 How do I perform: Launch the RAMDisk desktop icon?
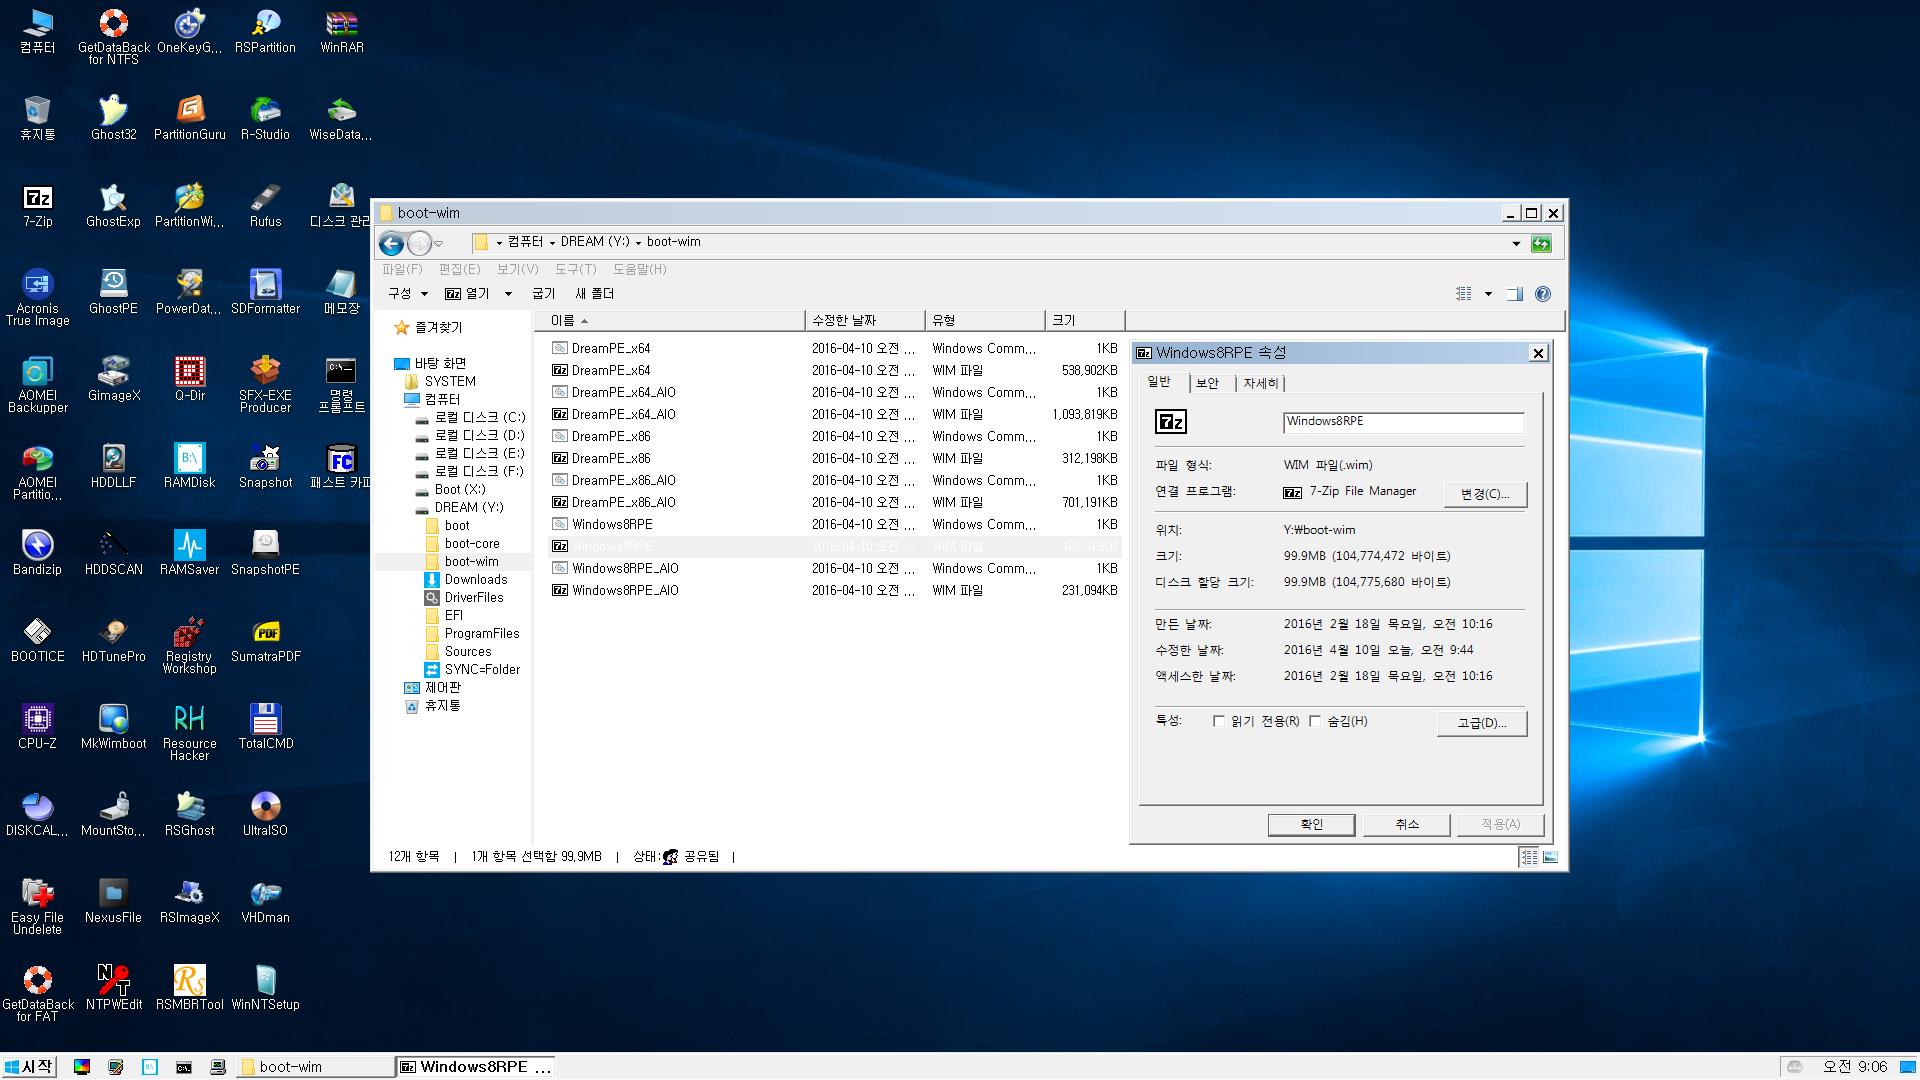pyautogui.click(x=190, y=466)
